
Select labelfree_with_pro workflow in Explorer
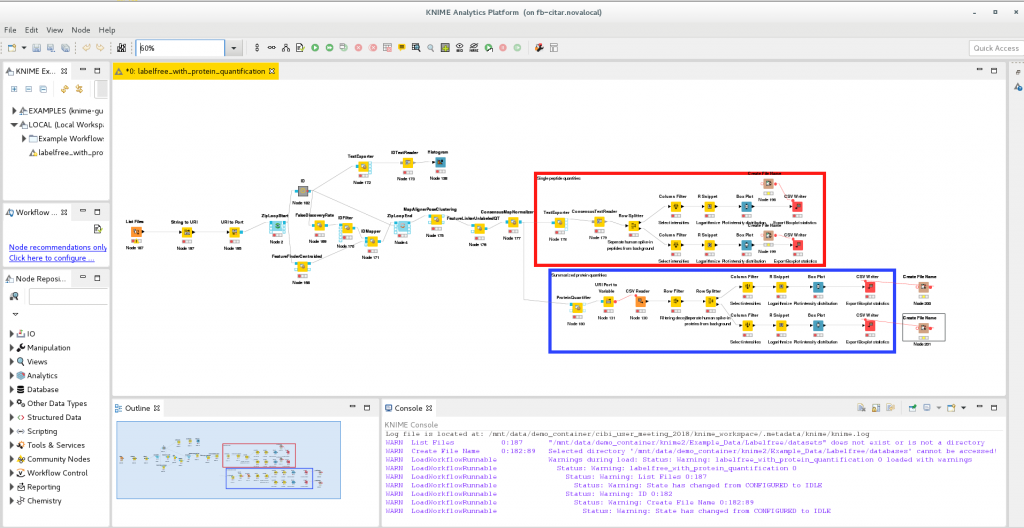point(67,152)
